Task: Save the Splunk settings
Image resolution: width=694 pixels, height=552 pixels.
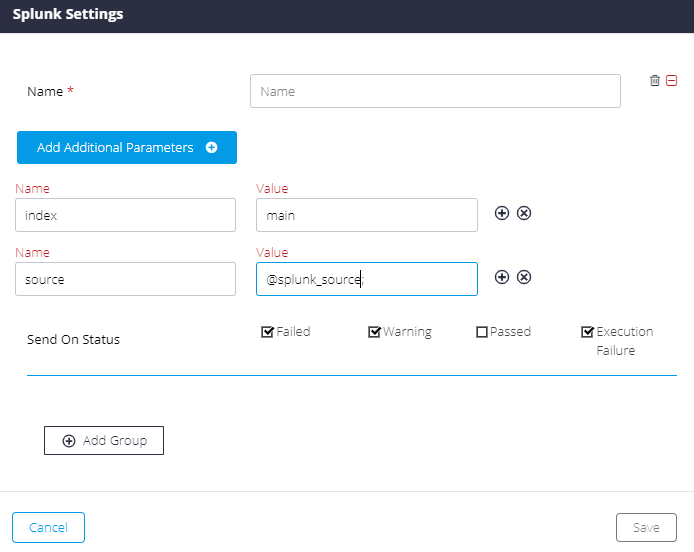Action: pos(646,527)
